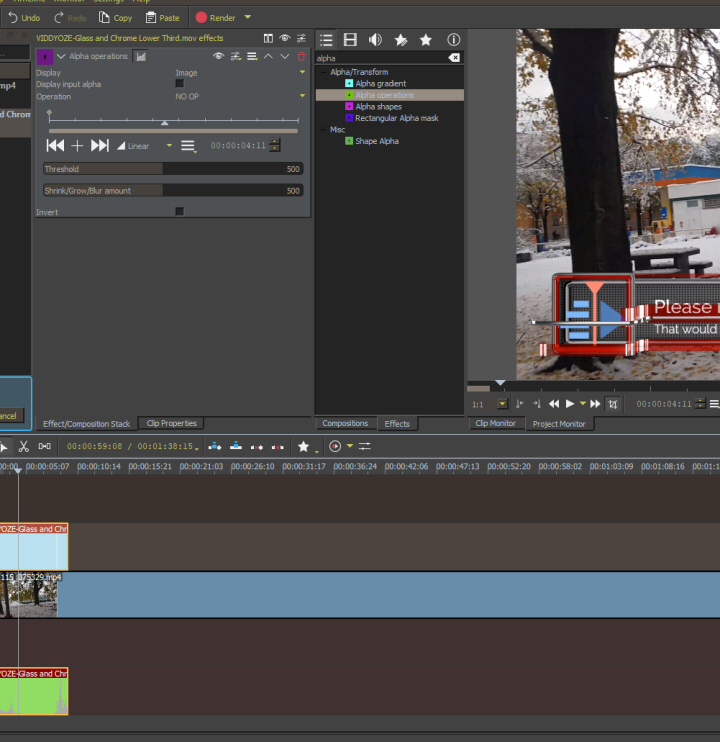The width and height of the screenshot is (720, 742).
Task: Adjust the Shrink/Grow/Blur amount slider
Action: click(x=173, y=191)
